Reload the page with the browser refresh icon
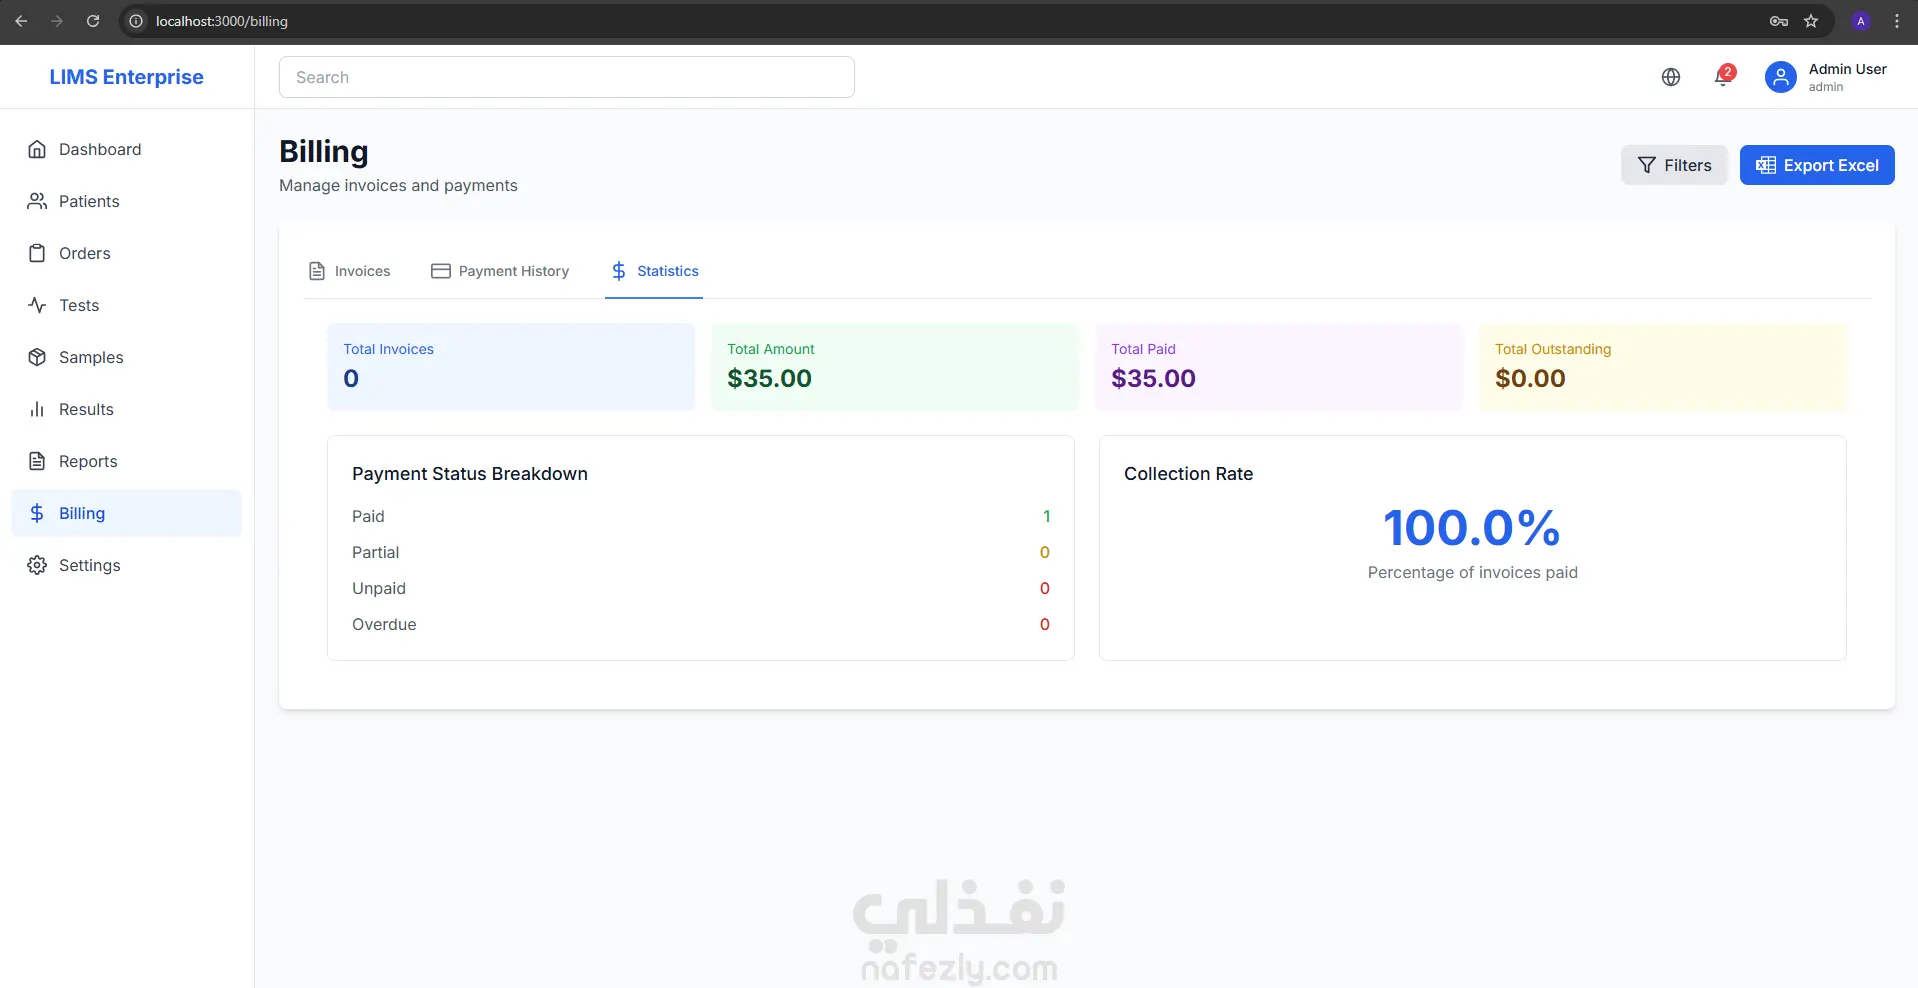Image resolution: width=1918 pixels, height=988 pixels. pyautogui.click(x=93, y=21)
